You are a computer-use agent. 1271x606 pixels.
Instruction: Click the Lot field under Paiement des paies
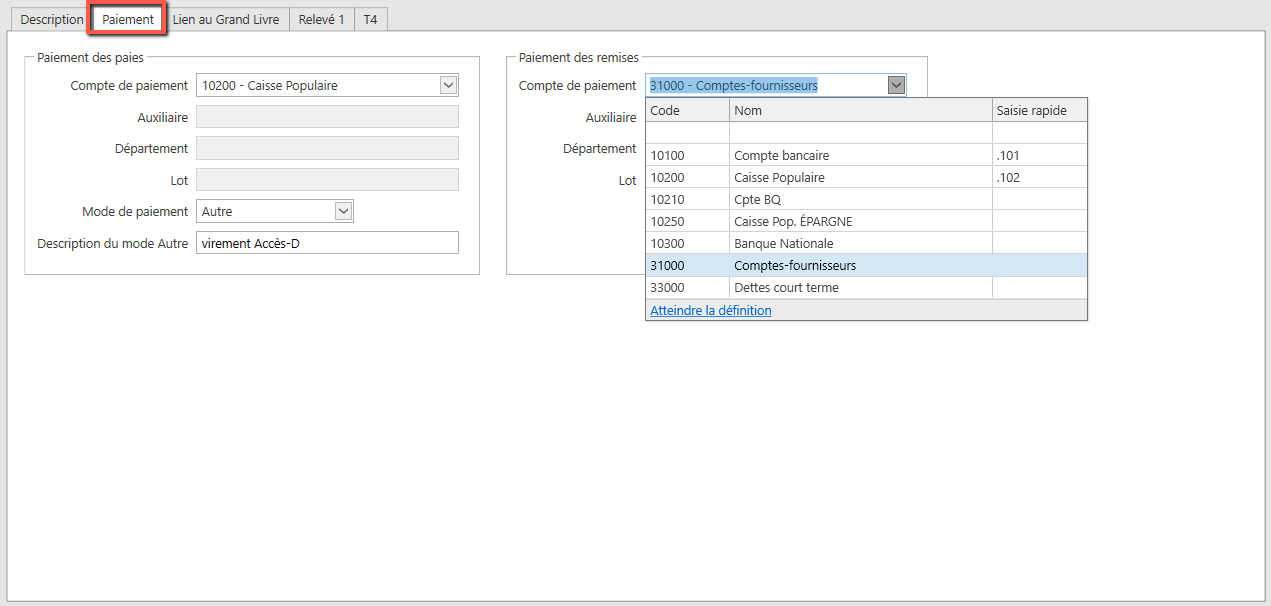(x=327, y=180)
